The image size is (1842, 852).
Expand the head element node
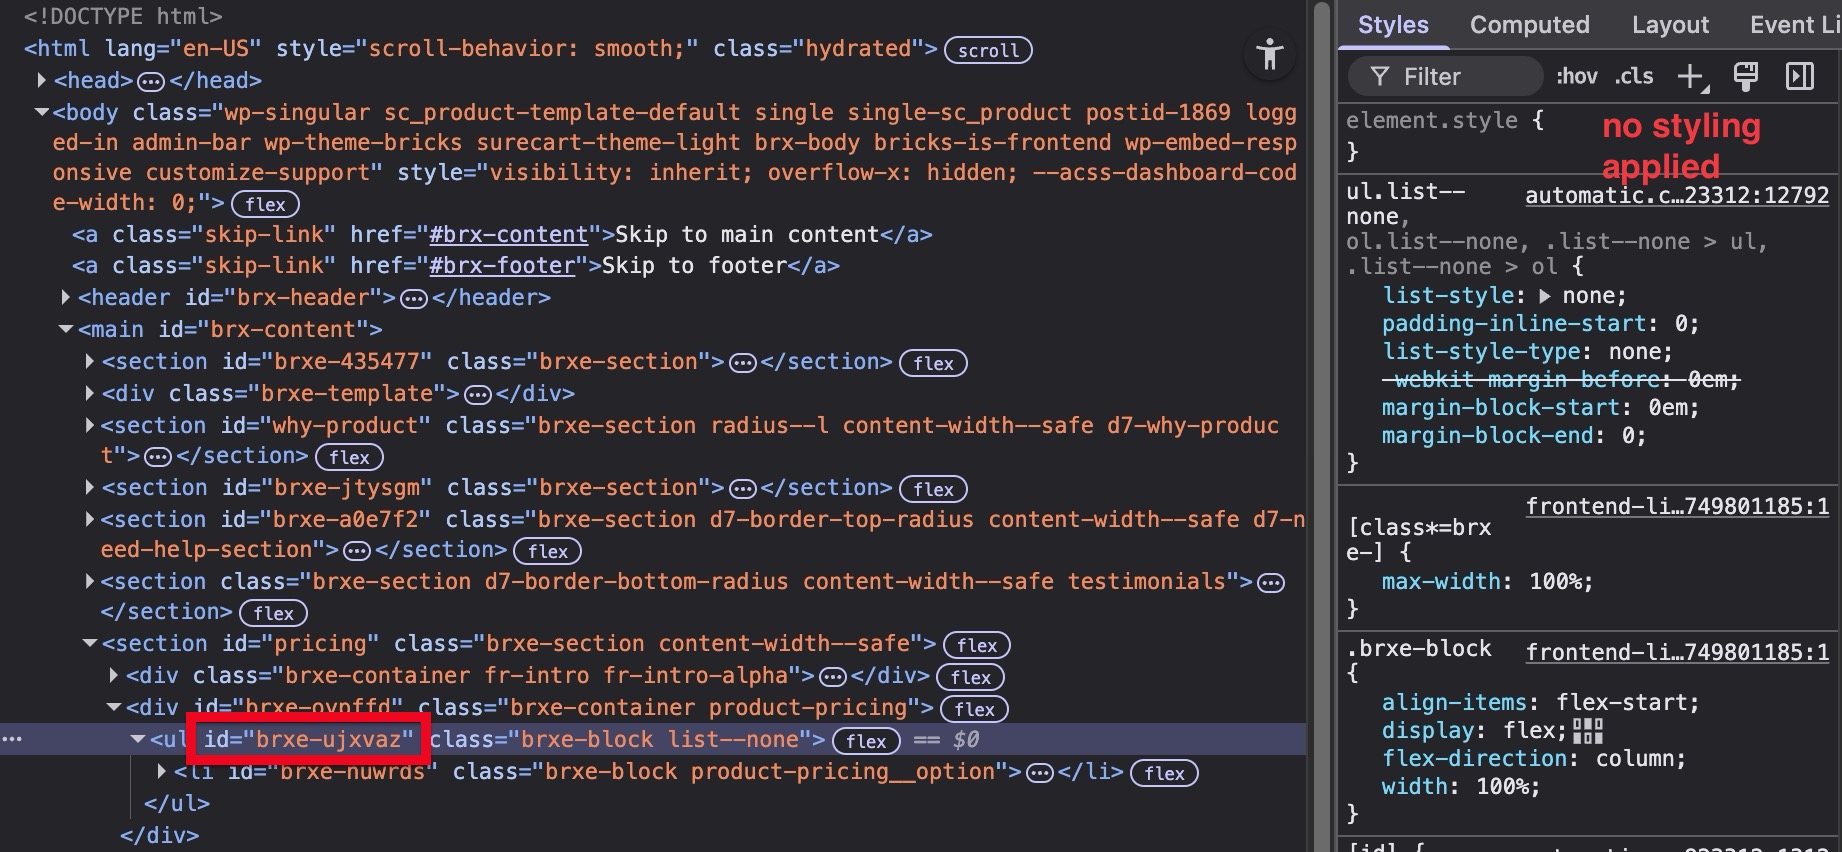click(42, 80)
